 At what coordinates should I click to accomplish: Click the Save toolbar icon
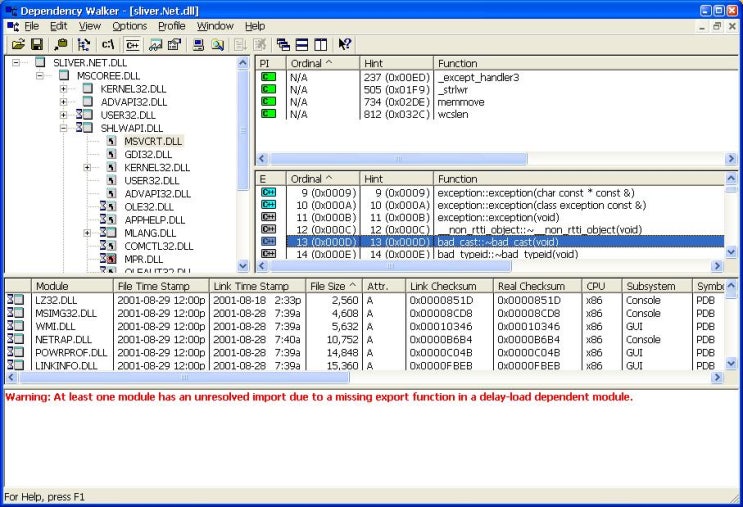36,45
